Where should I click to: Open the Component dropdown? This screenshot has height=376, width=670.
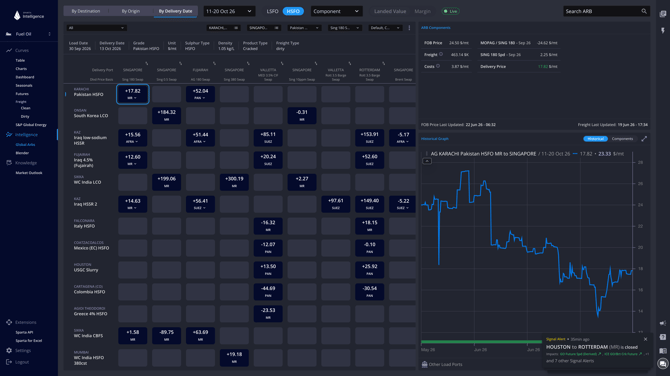coord(336,11)
